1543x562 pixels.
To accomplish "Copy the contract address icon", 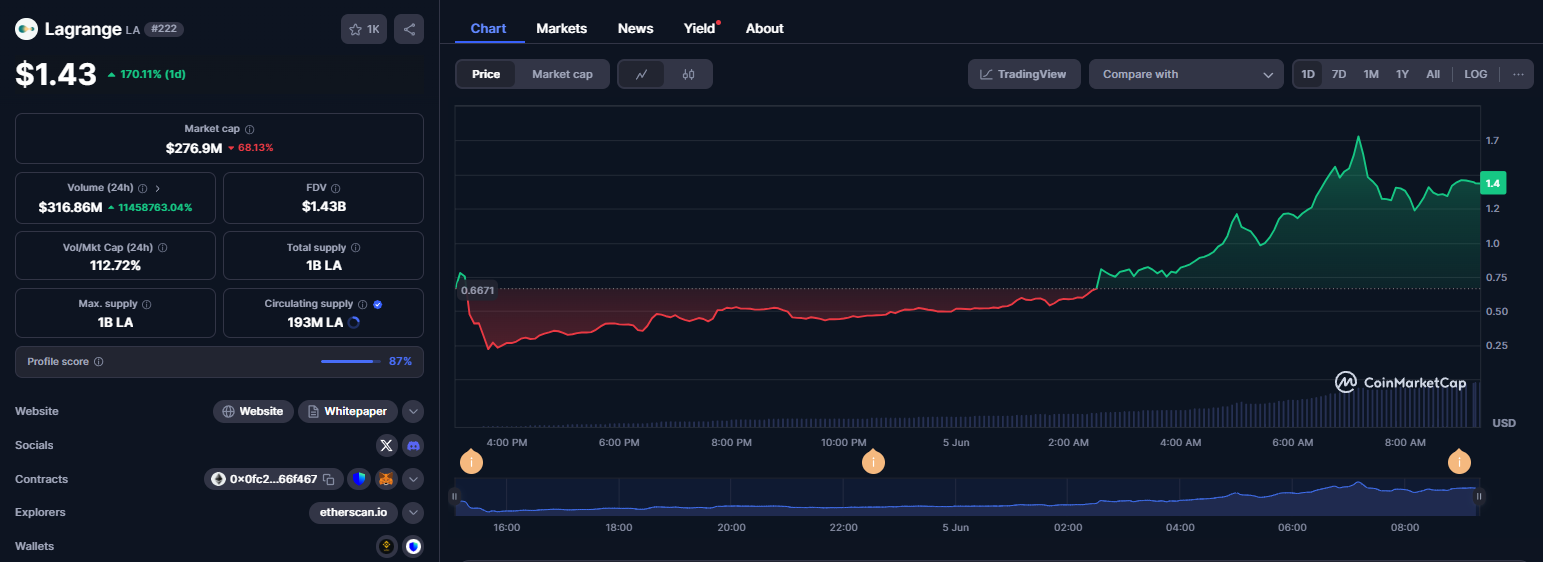I will point(329,480).
